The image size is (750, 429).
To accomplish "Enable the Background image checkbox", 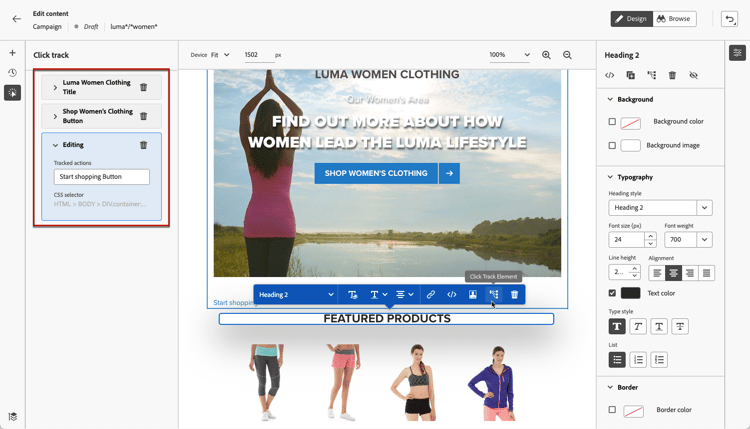I will [612, 145].
